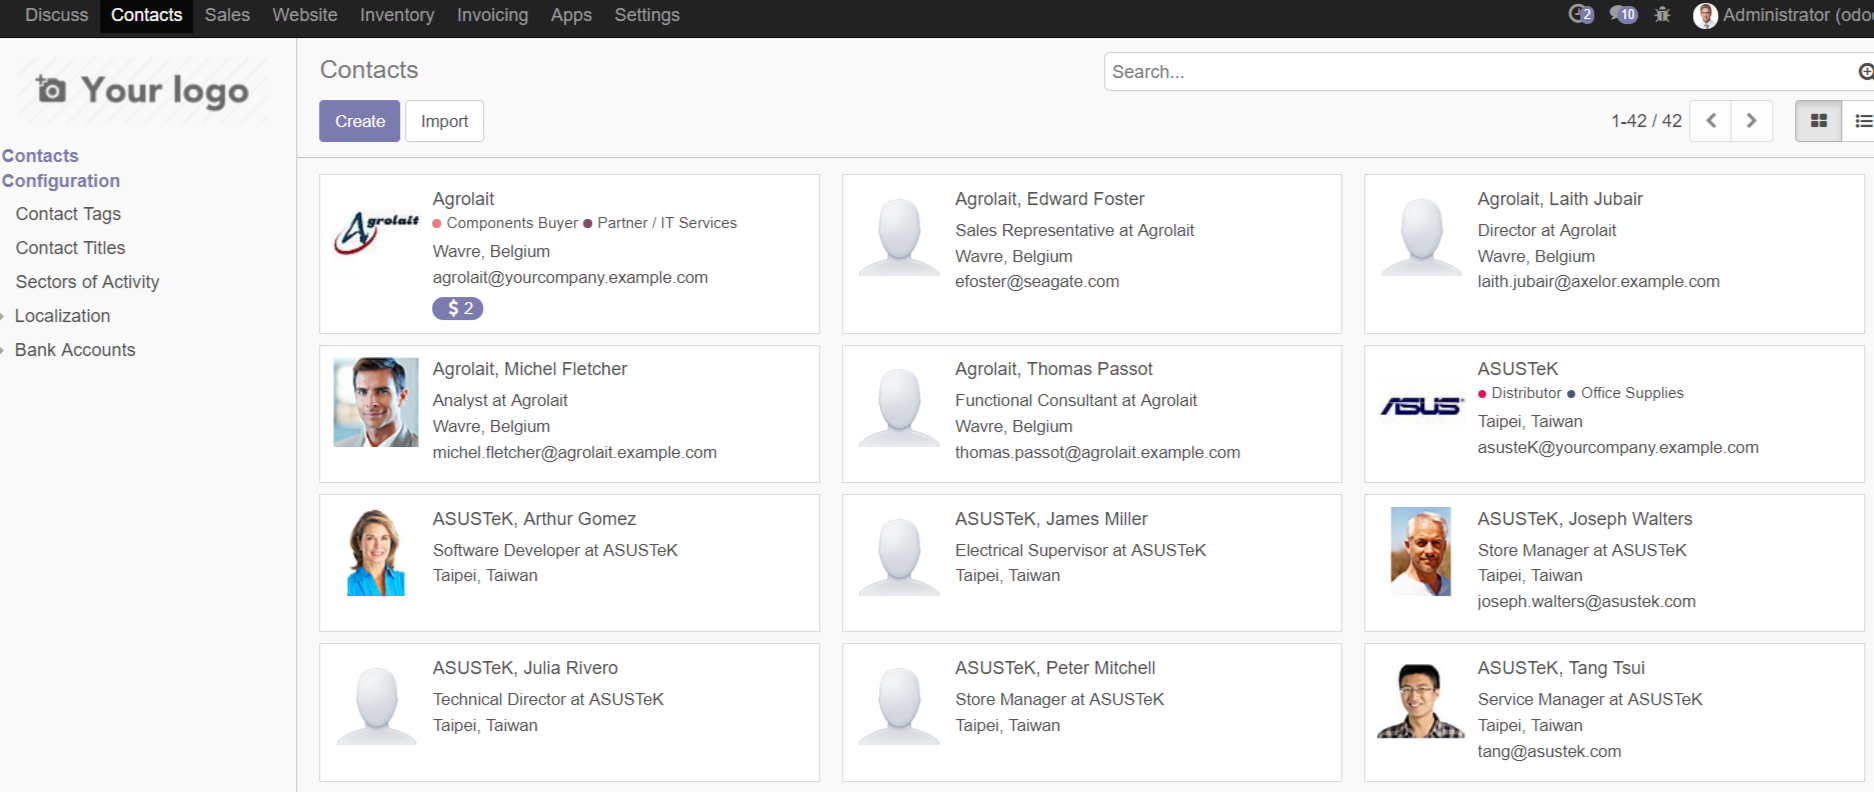Switch to list view icon
1874x792 pixels.
[x=1862, y=121]
